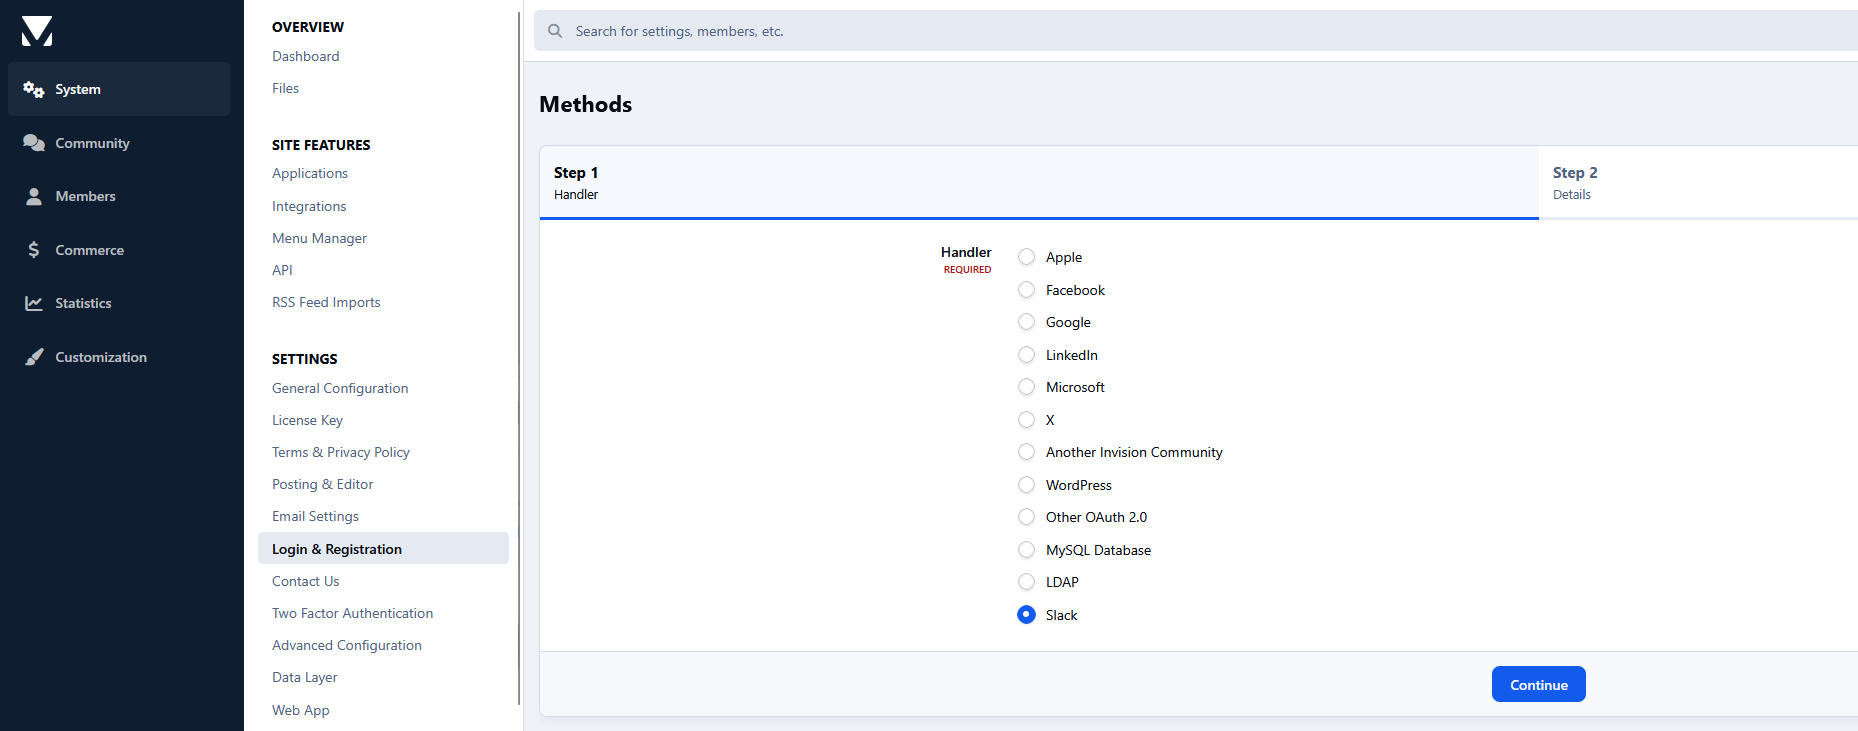
Task: Open Login & Registration settings
Action: click(383, 549)
